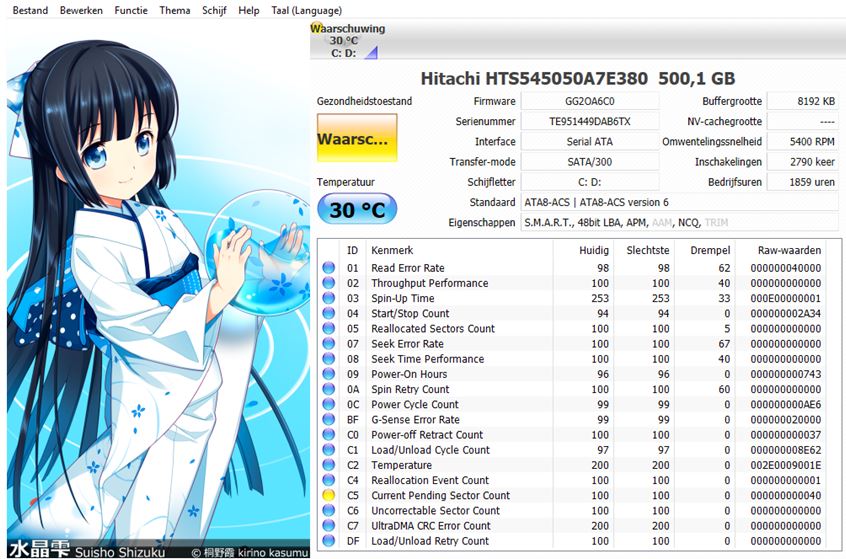Click raw value 00000000743 of Power-On Hours
Viewport: 846px width, 559px height.
pyautogui.click(x=786, y=374)
